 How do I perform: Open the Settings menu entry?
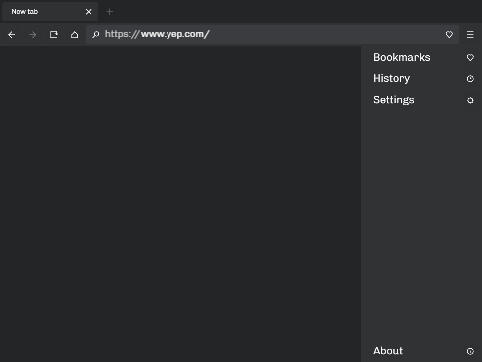[423, 100]
